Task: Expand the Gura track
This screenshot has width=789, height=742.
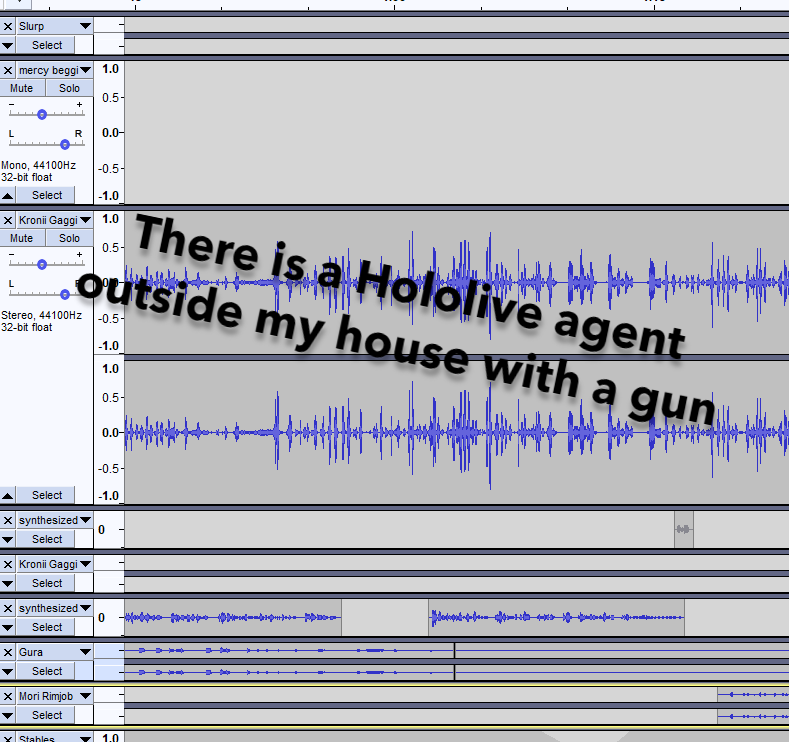Action: [8, 672]
